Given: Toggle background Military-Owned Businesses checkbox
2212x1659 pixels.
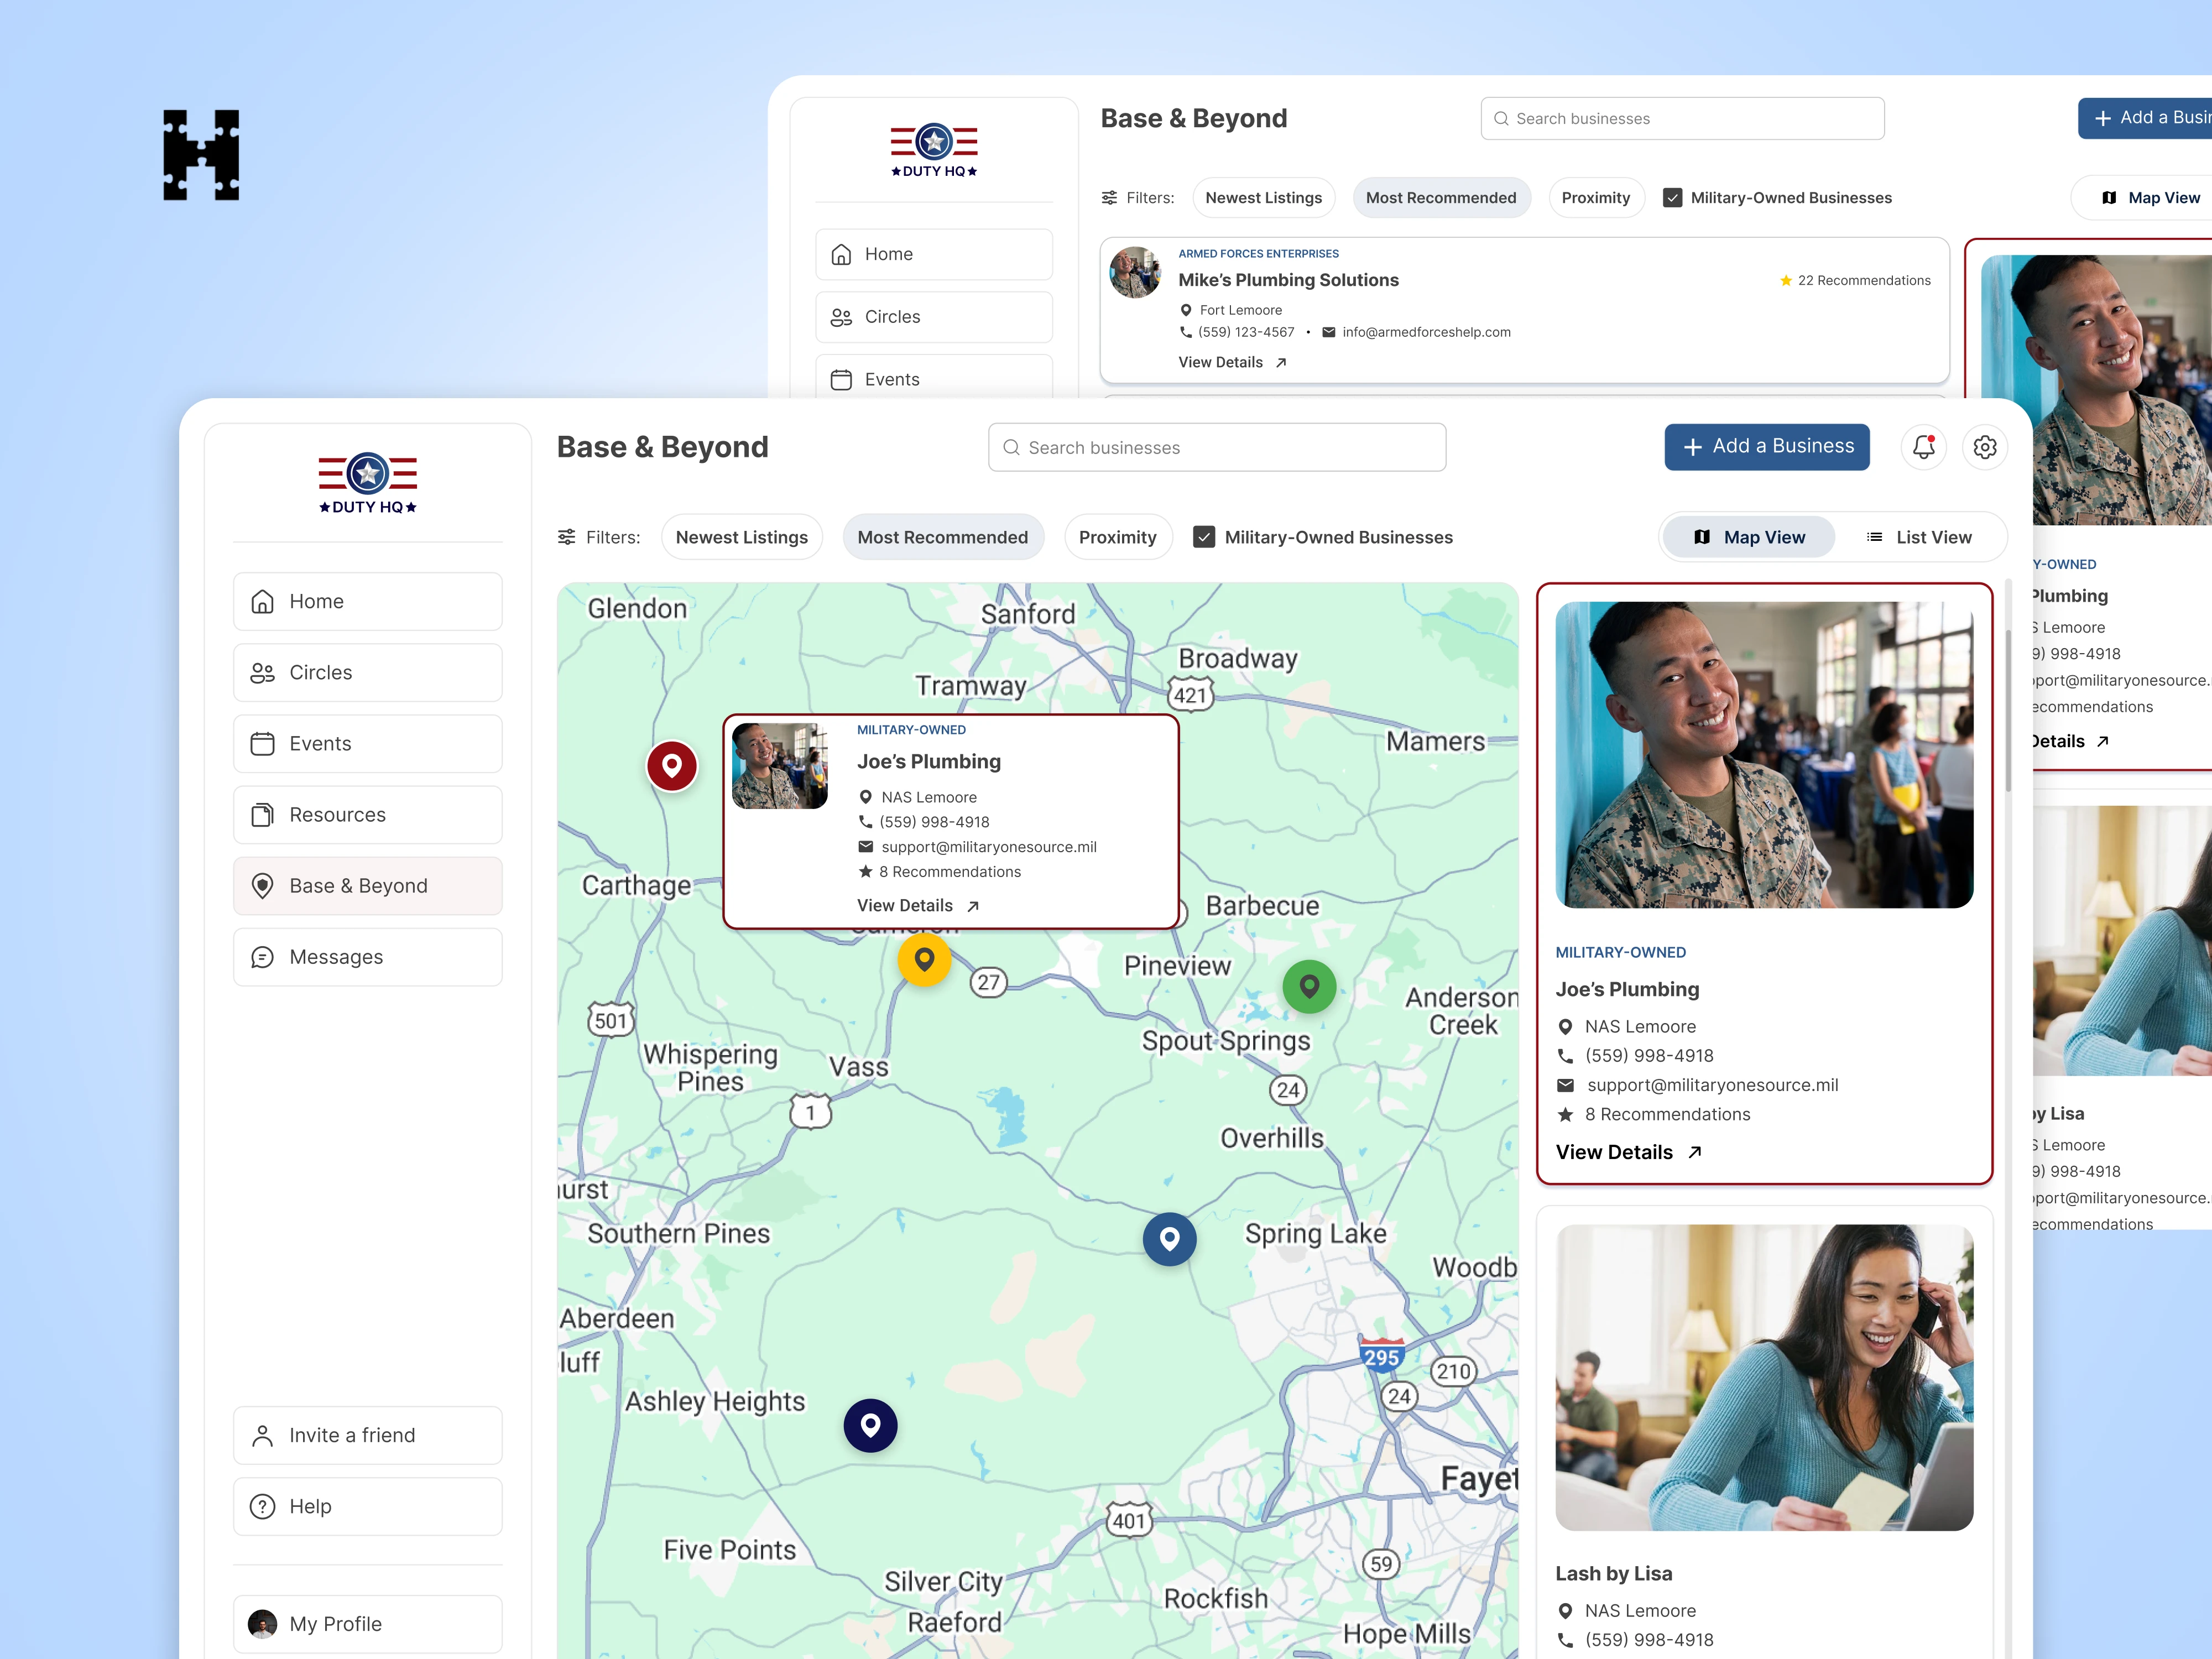Looking at the screenshot, I should pos(1672,198).
